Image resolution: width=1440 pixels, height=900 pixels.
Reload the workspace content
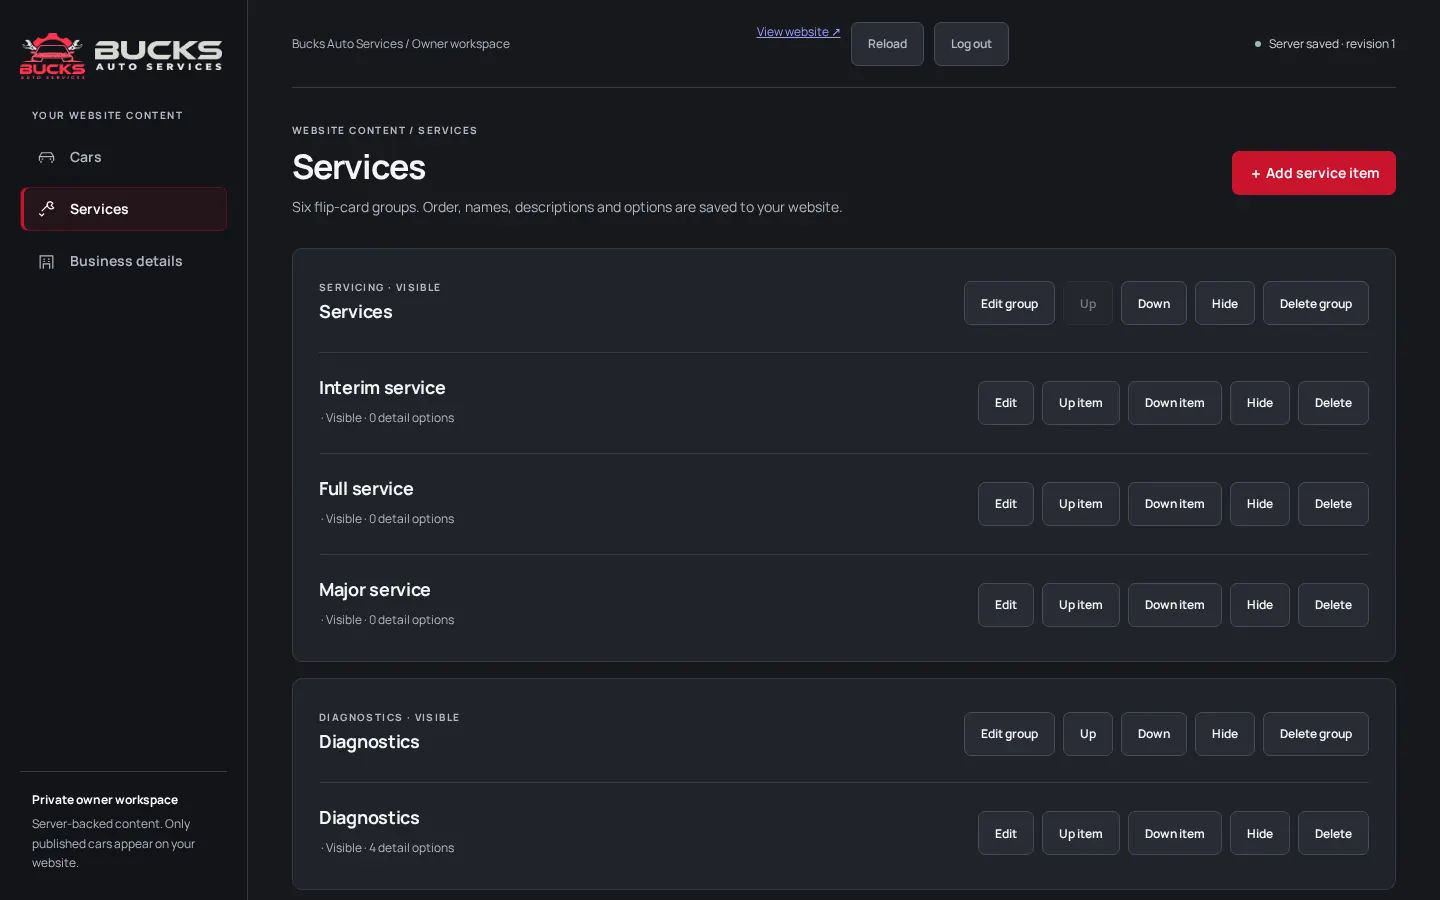coord(887,44)
